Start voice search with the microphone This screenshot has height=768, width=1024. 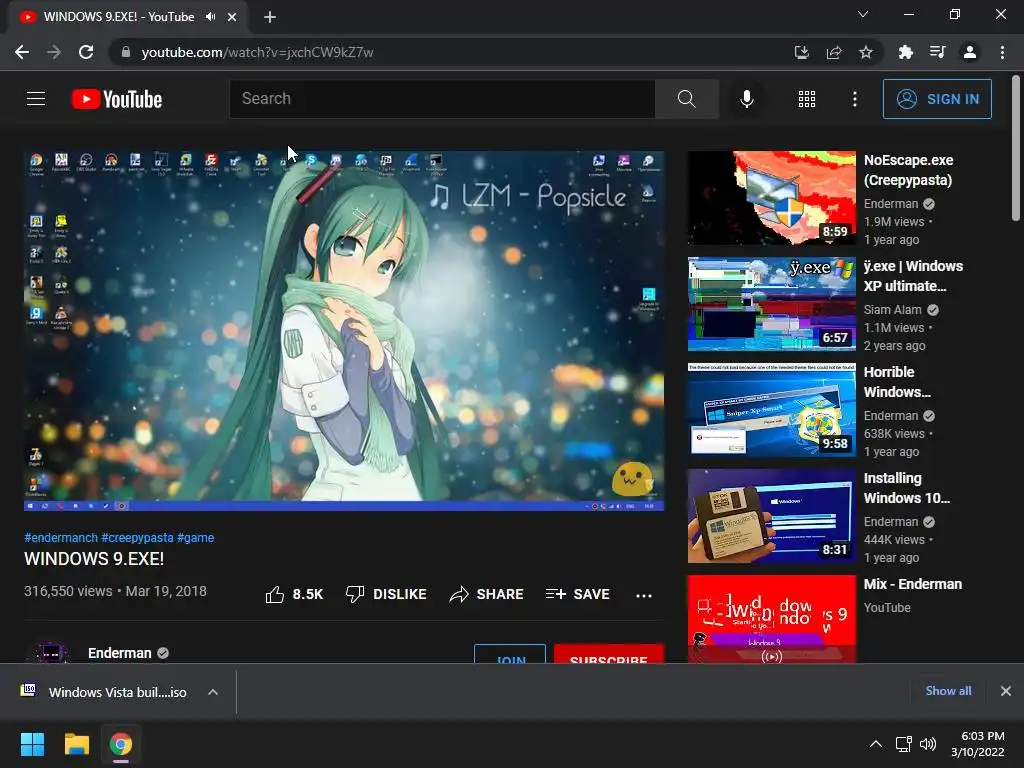(x=746, y=99)
